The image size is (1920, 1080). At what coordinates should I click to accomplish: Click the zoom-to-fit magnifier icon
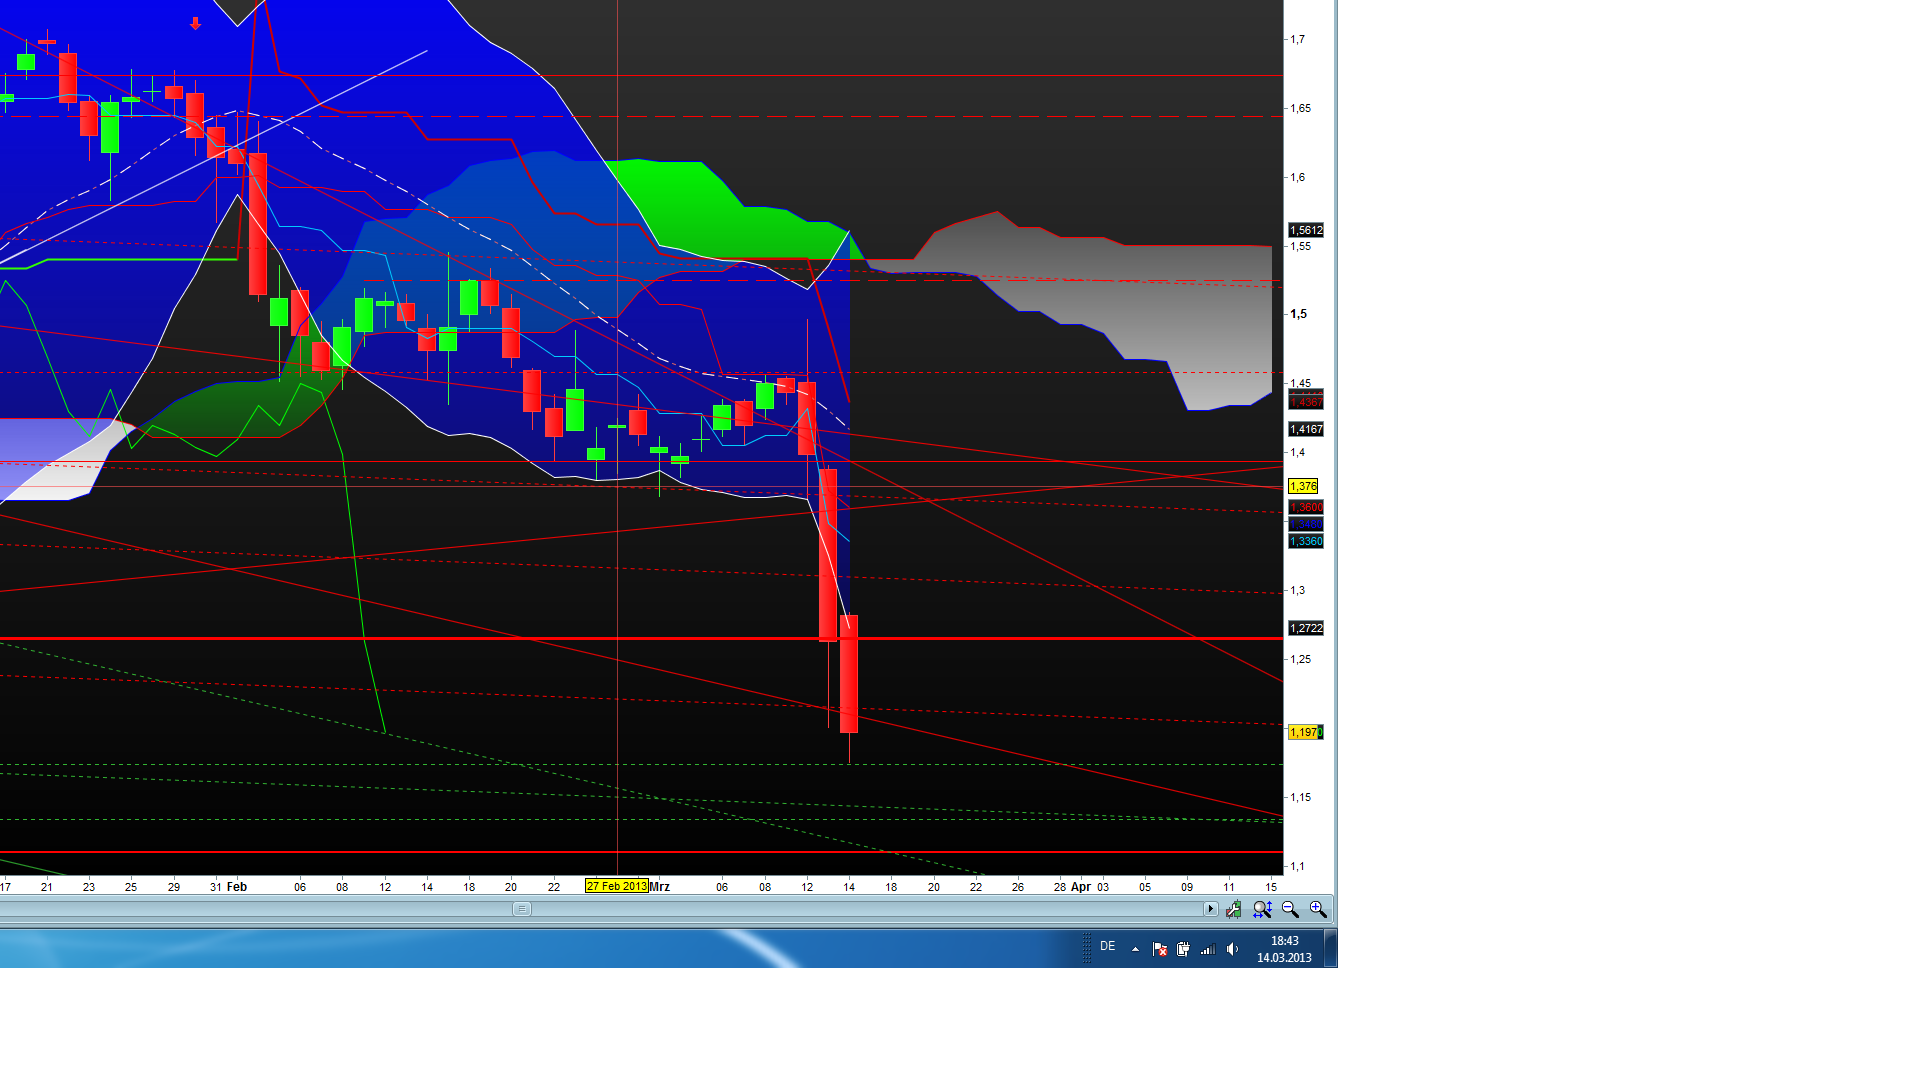pyautogui.click(x=1262, y=910)
